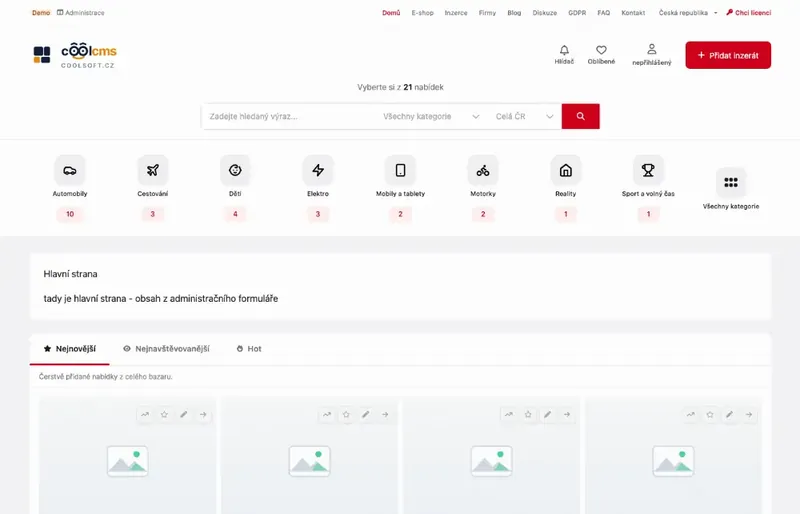
Task: Click the coolcms logo
Action: click(75, 55)
